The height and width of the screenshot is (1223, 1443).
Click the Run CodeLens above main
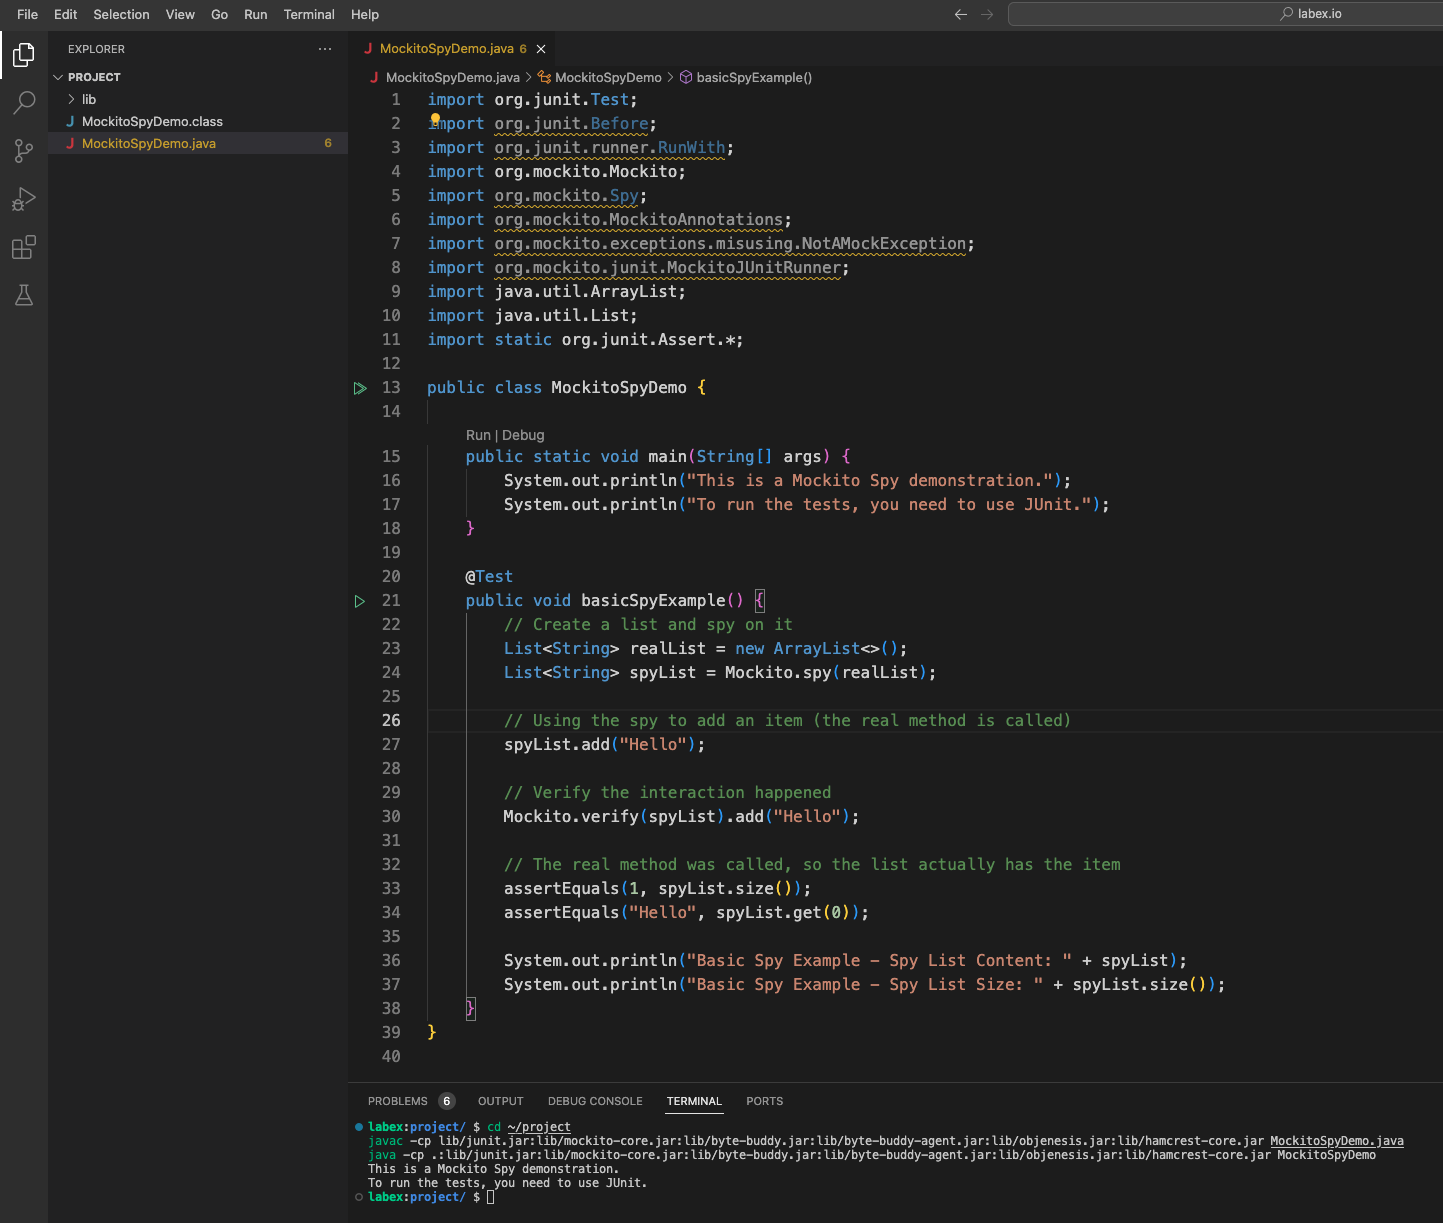(478, 435)
